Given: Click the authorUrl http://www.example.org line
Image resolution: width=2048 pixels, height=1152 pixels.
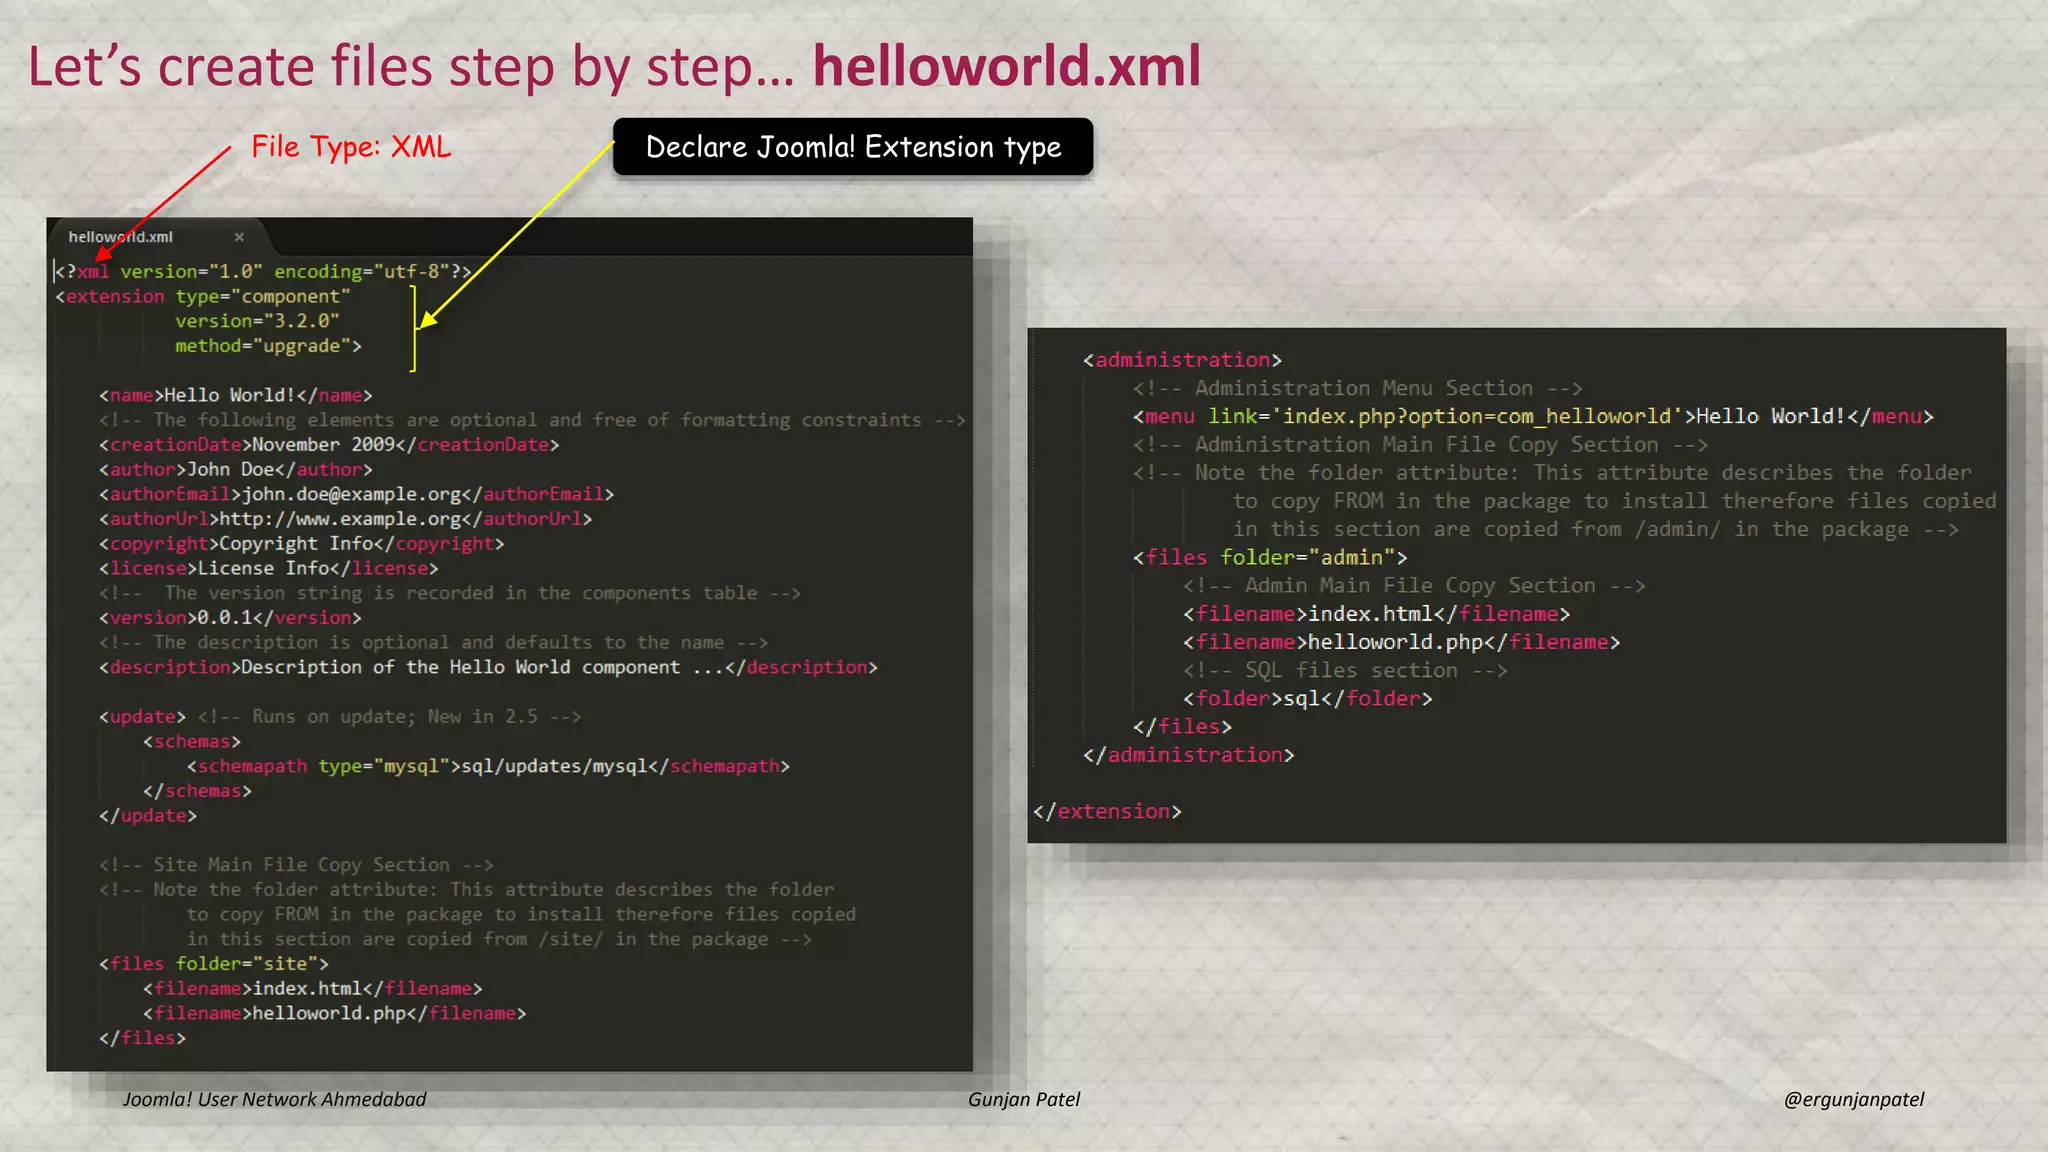Looking at the screenshot, I should point(345,519).
